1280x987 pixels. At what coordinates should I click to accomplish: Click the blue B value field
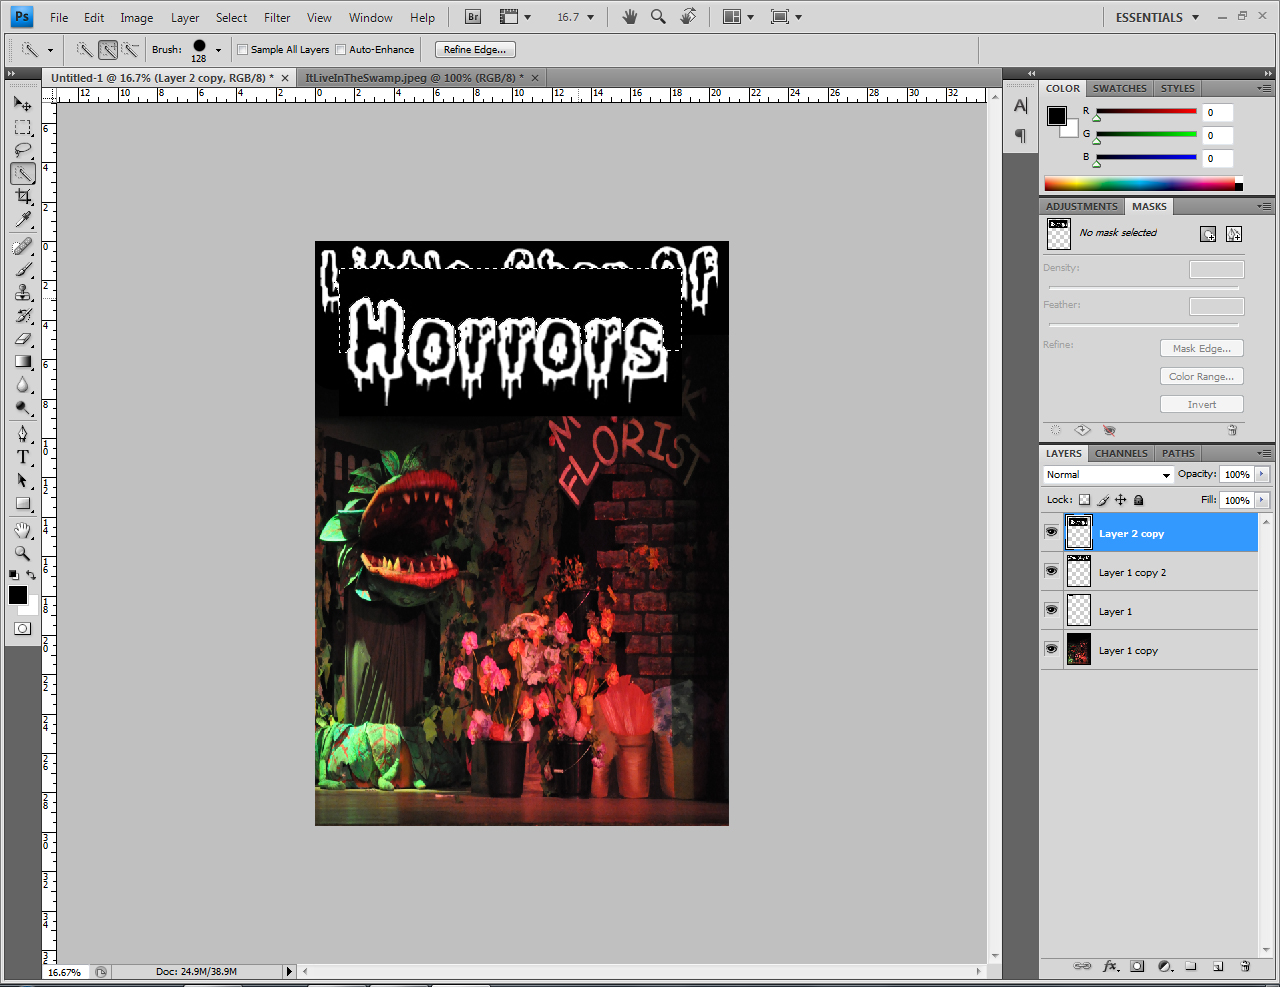pos(1217,158)
